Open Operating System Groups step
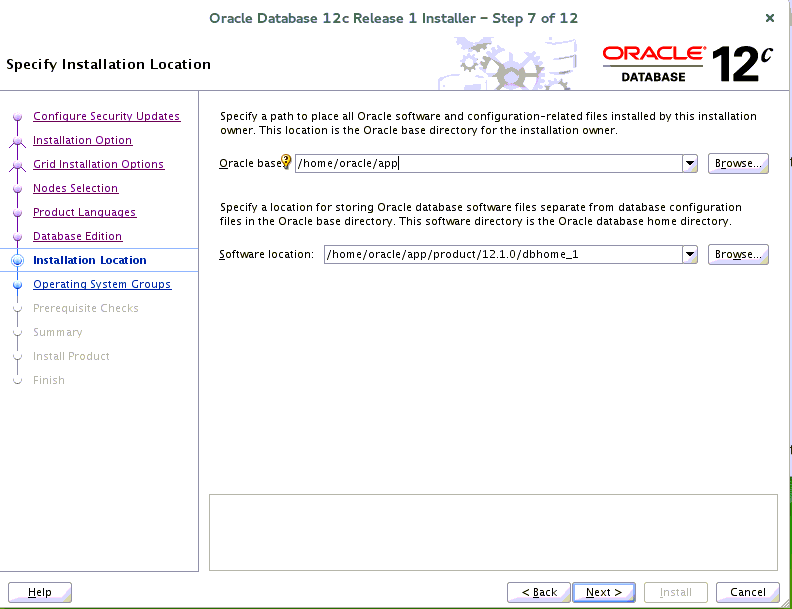 [x=101, y=284]
